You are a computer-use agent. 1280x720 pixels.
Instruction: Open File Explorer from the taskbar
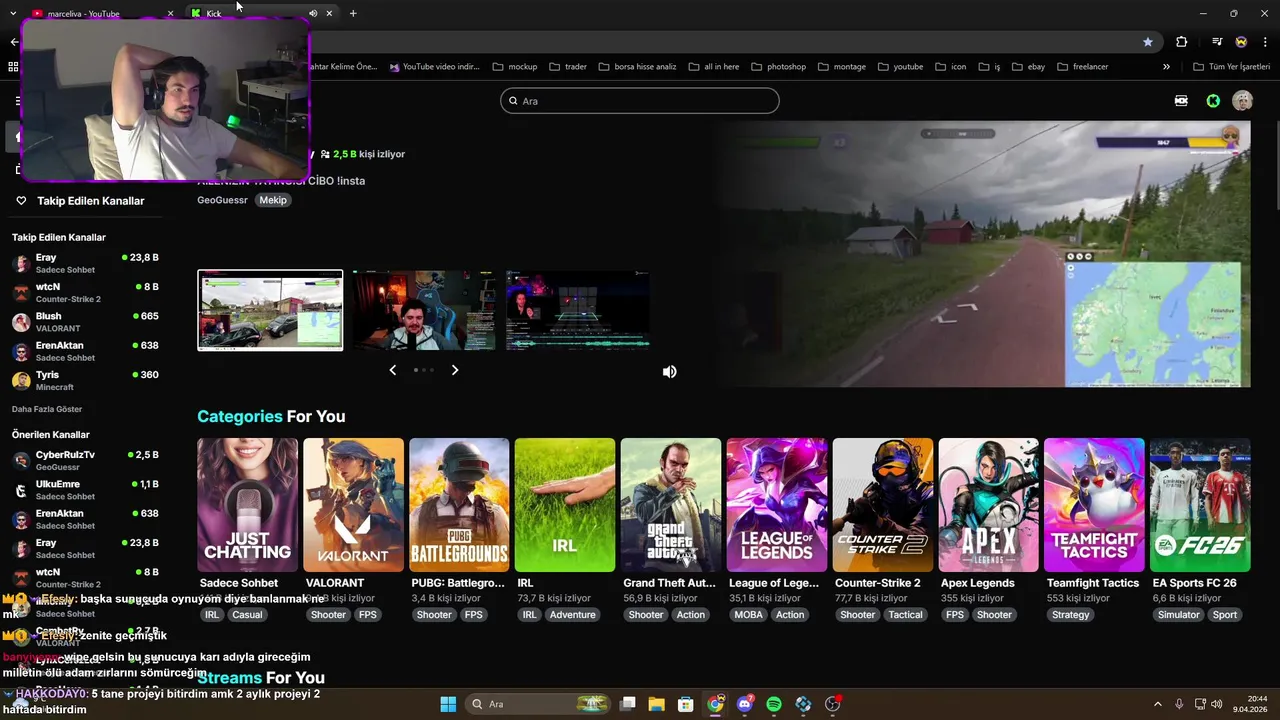click(x=656, y=704)
